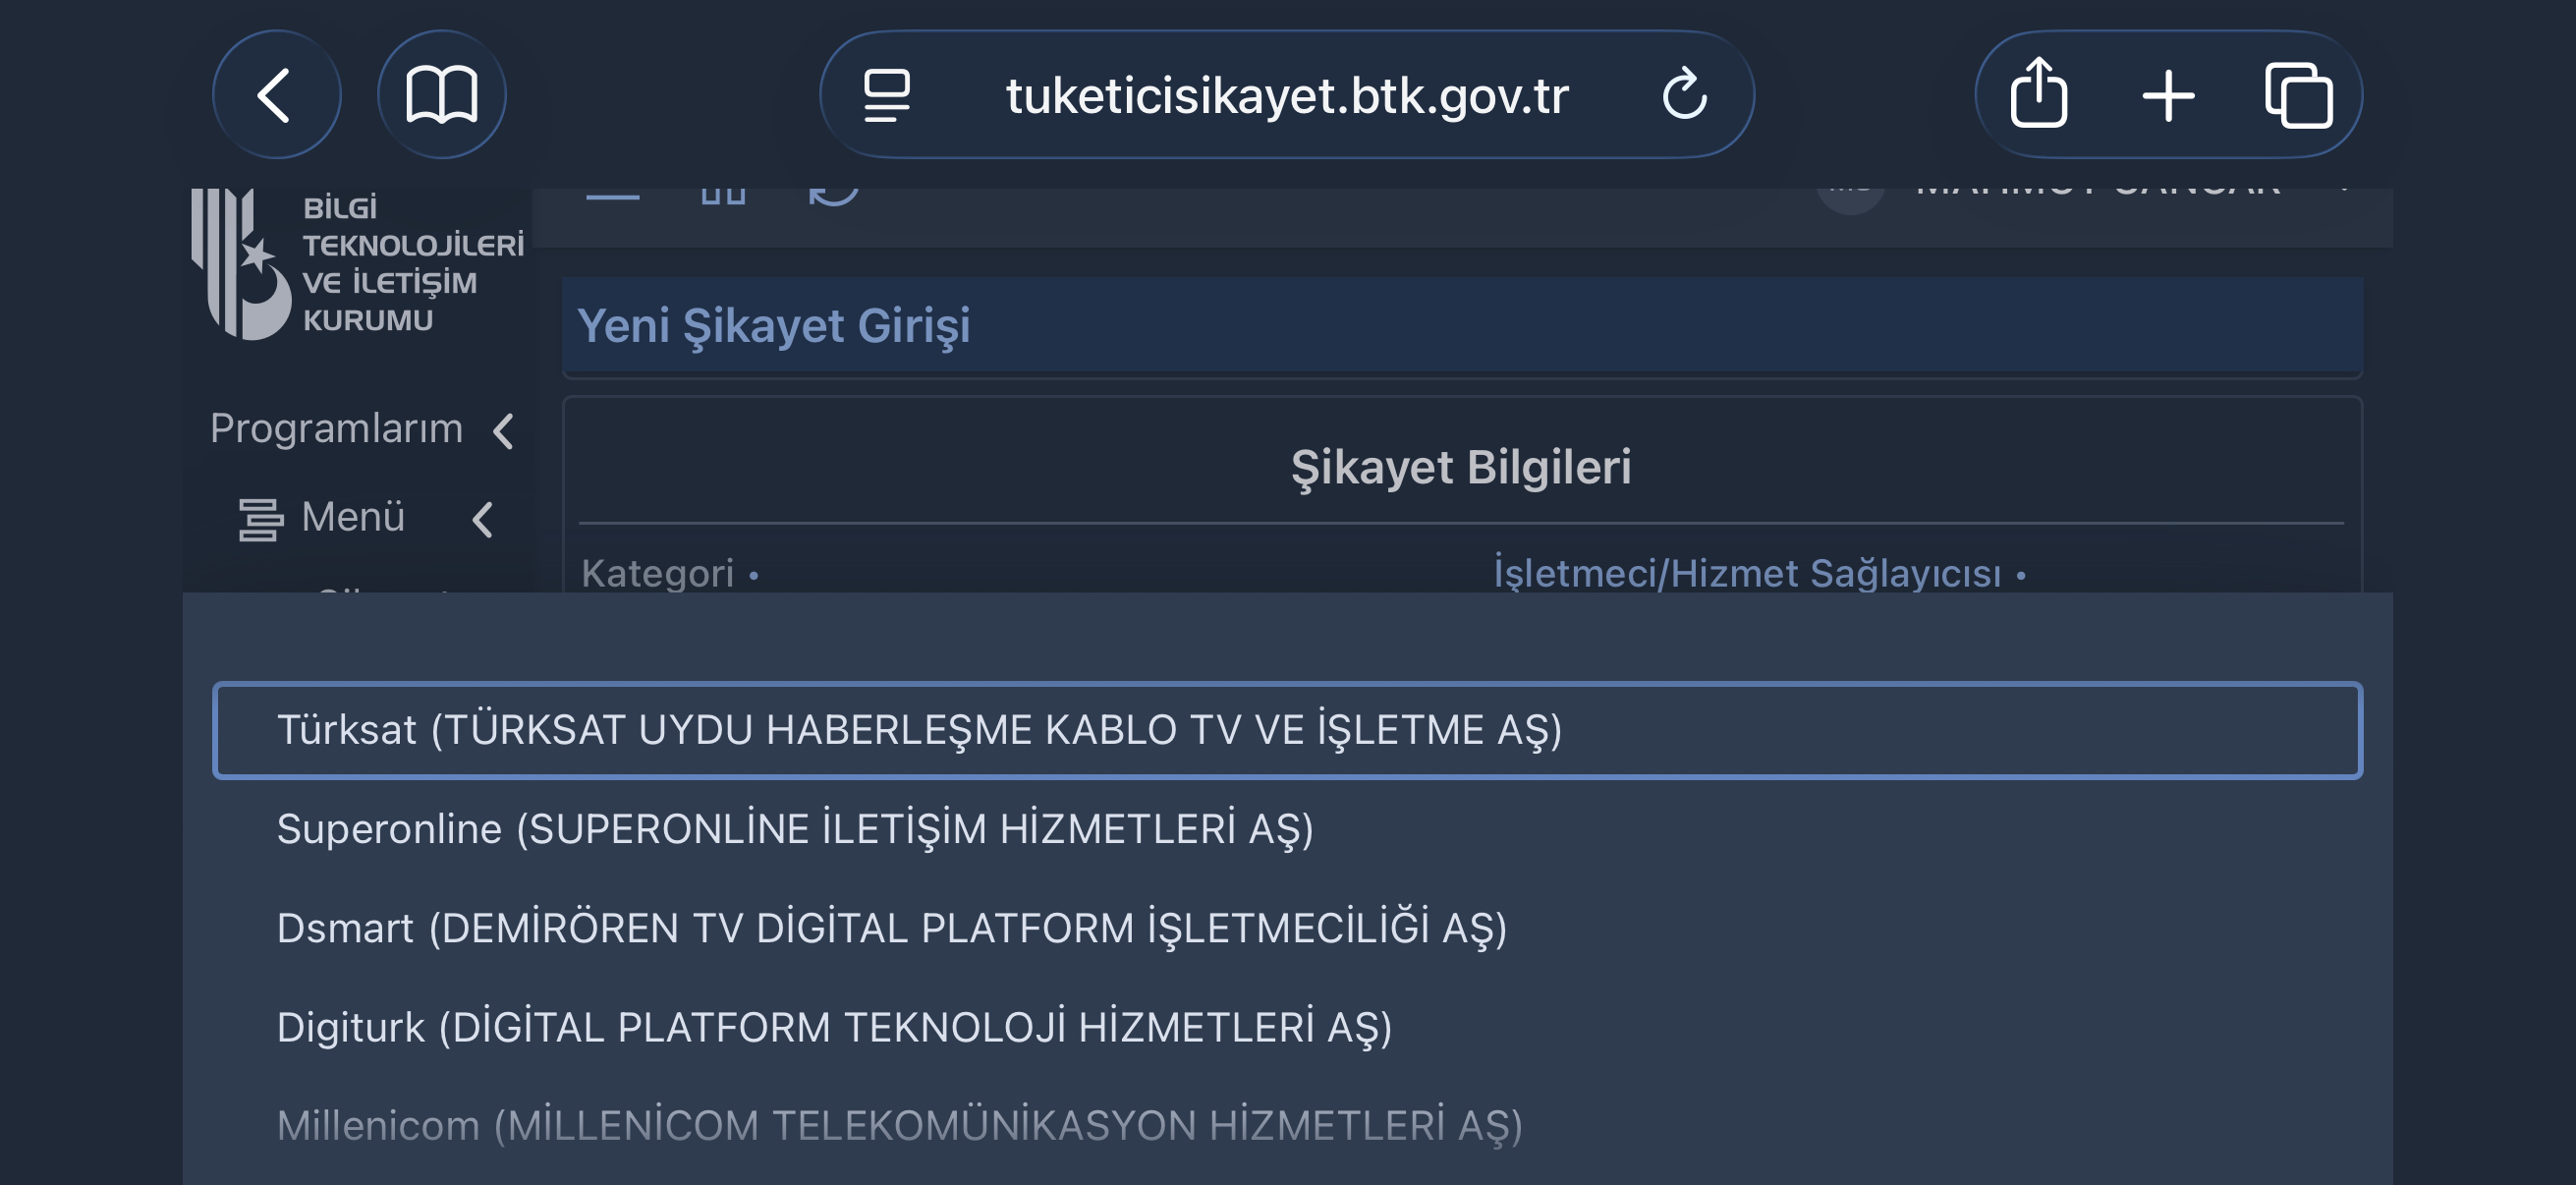Choose Superonline from the provider list
The height and width of the screenshot is (1185, 2576).
point(795,829)
